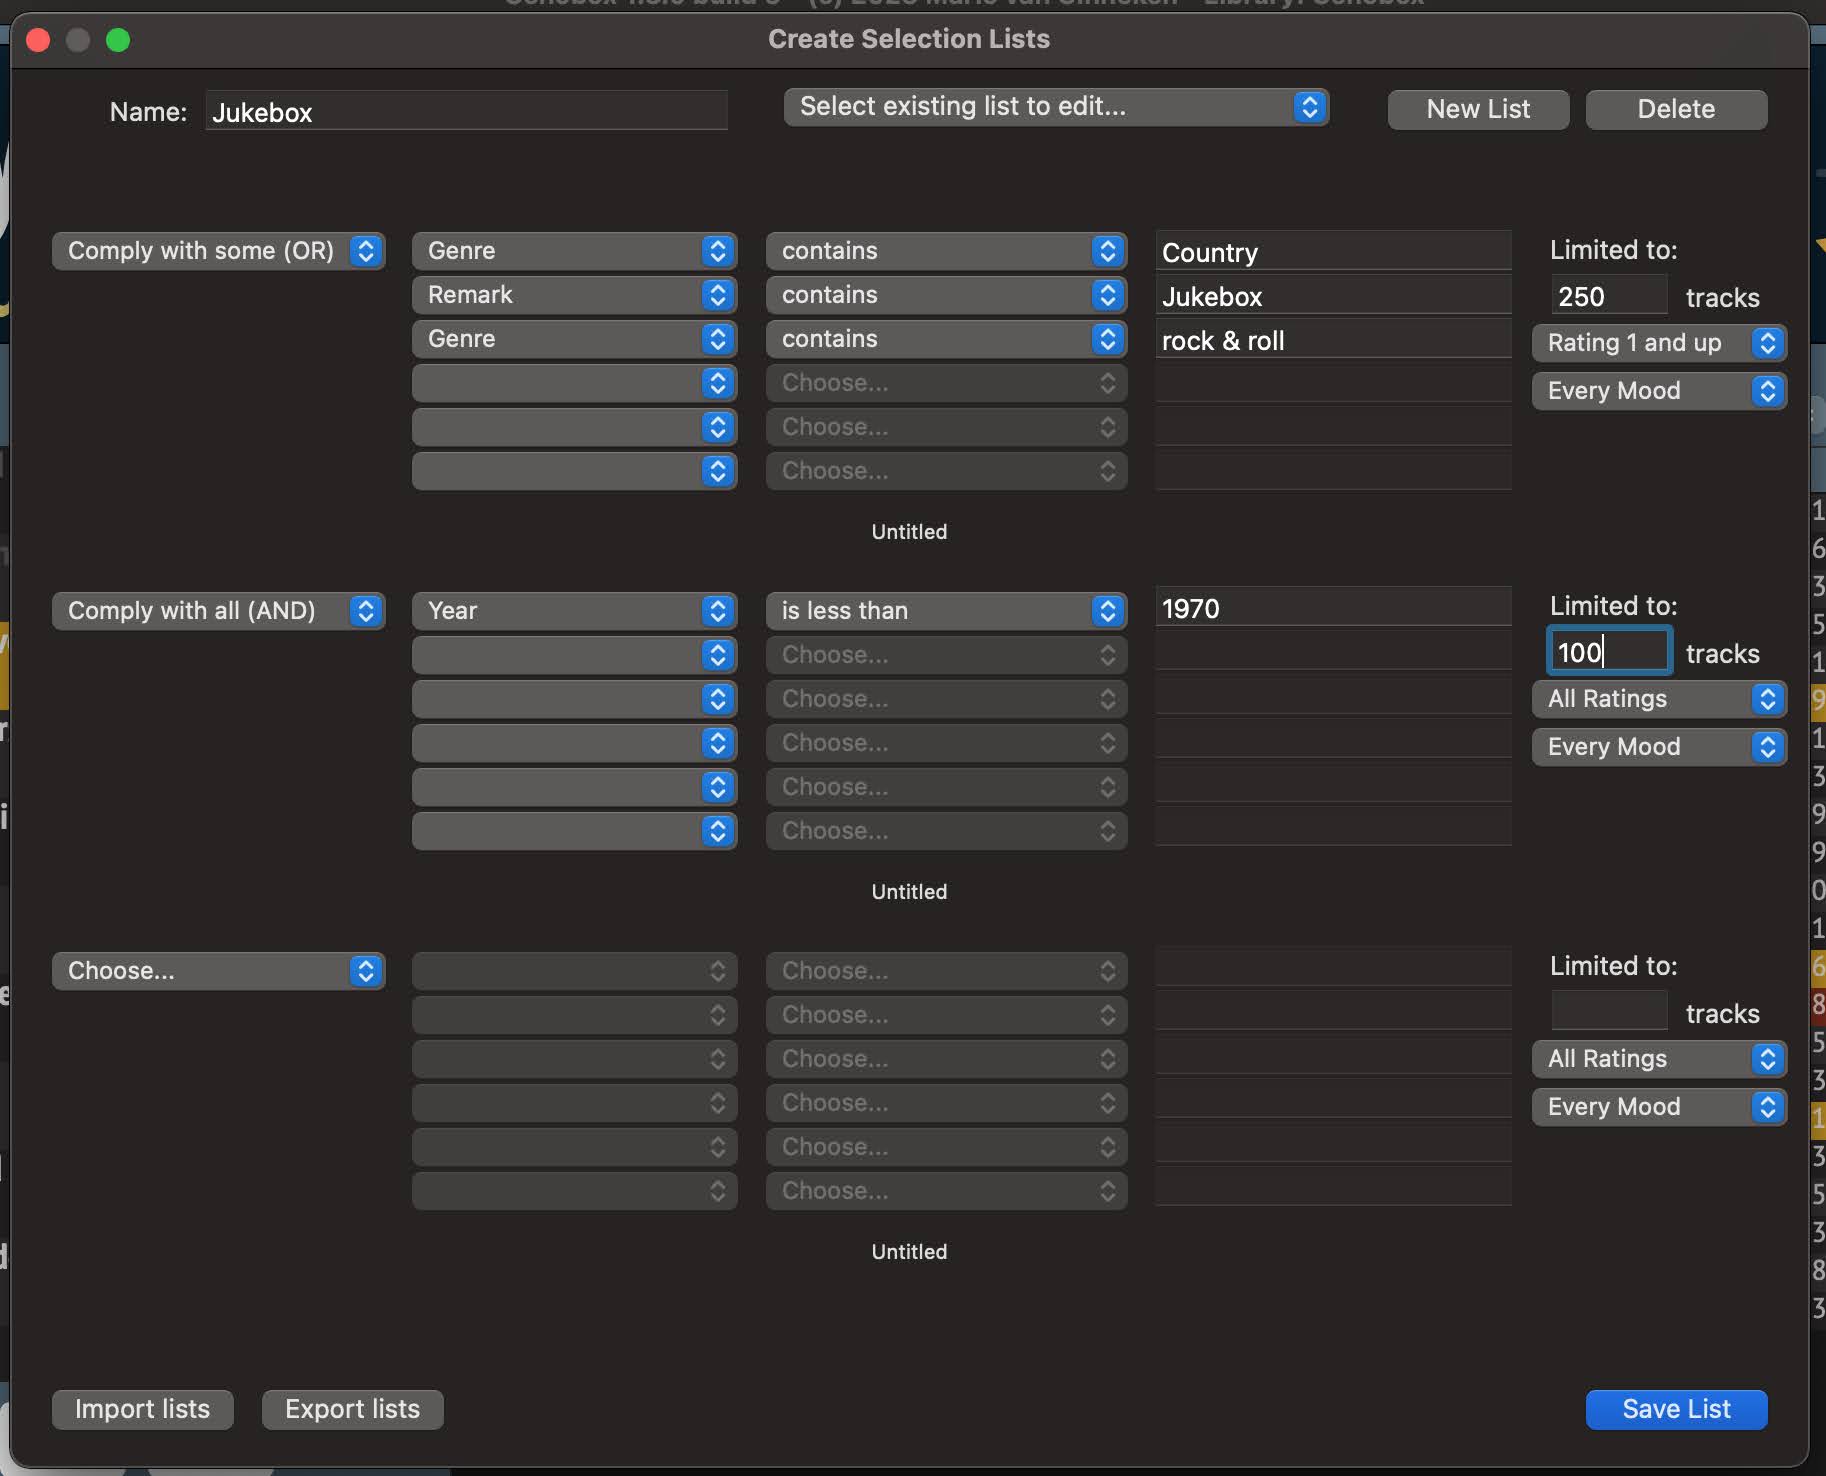The height and width of the screenshot is (1476, 1826).
Task: Open 'Rating 1 and up' dropdown
Action: point(1658,343)
